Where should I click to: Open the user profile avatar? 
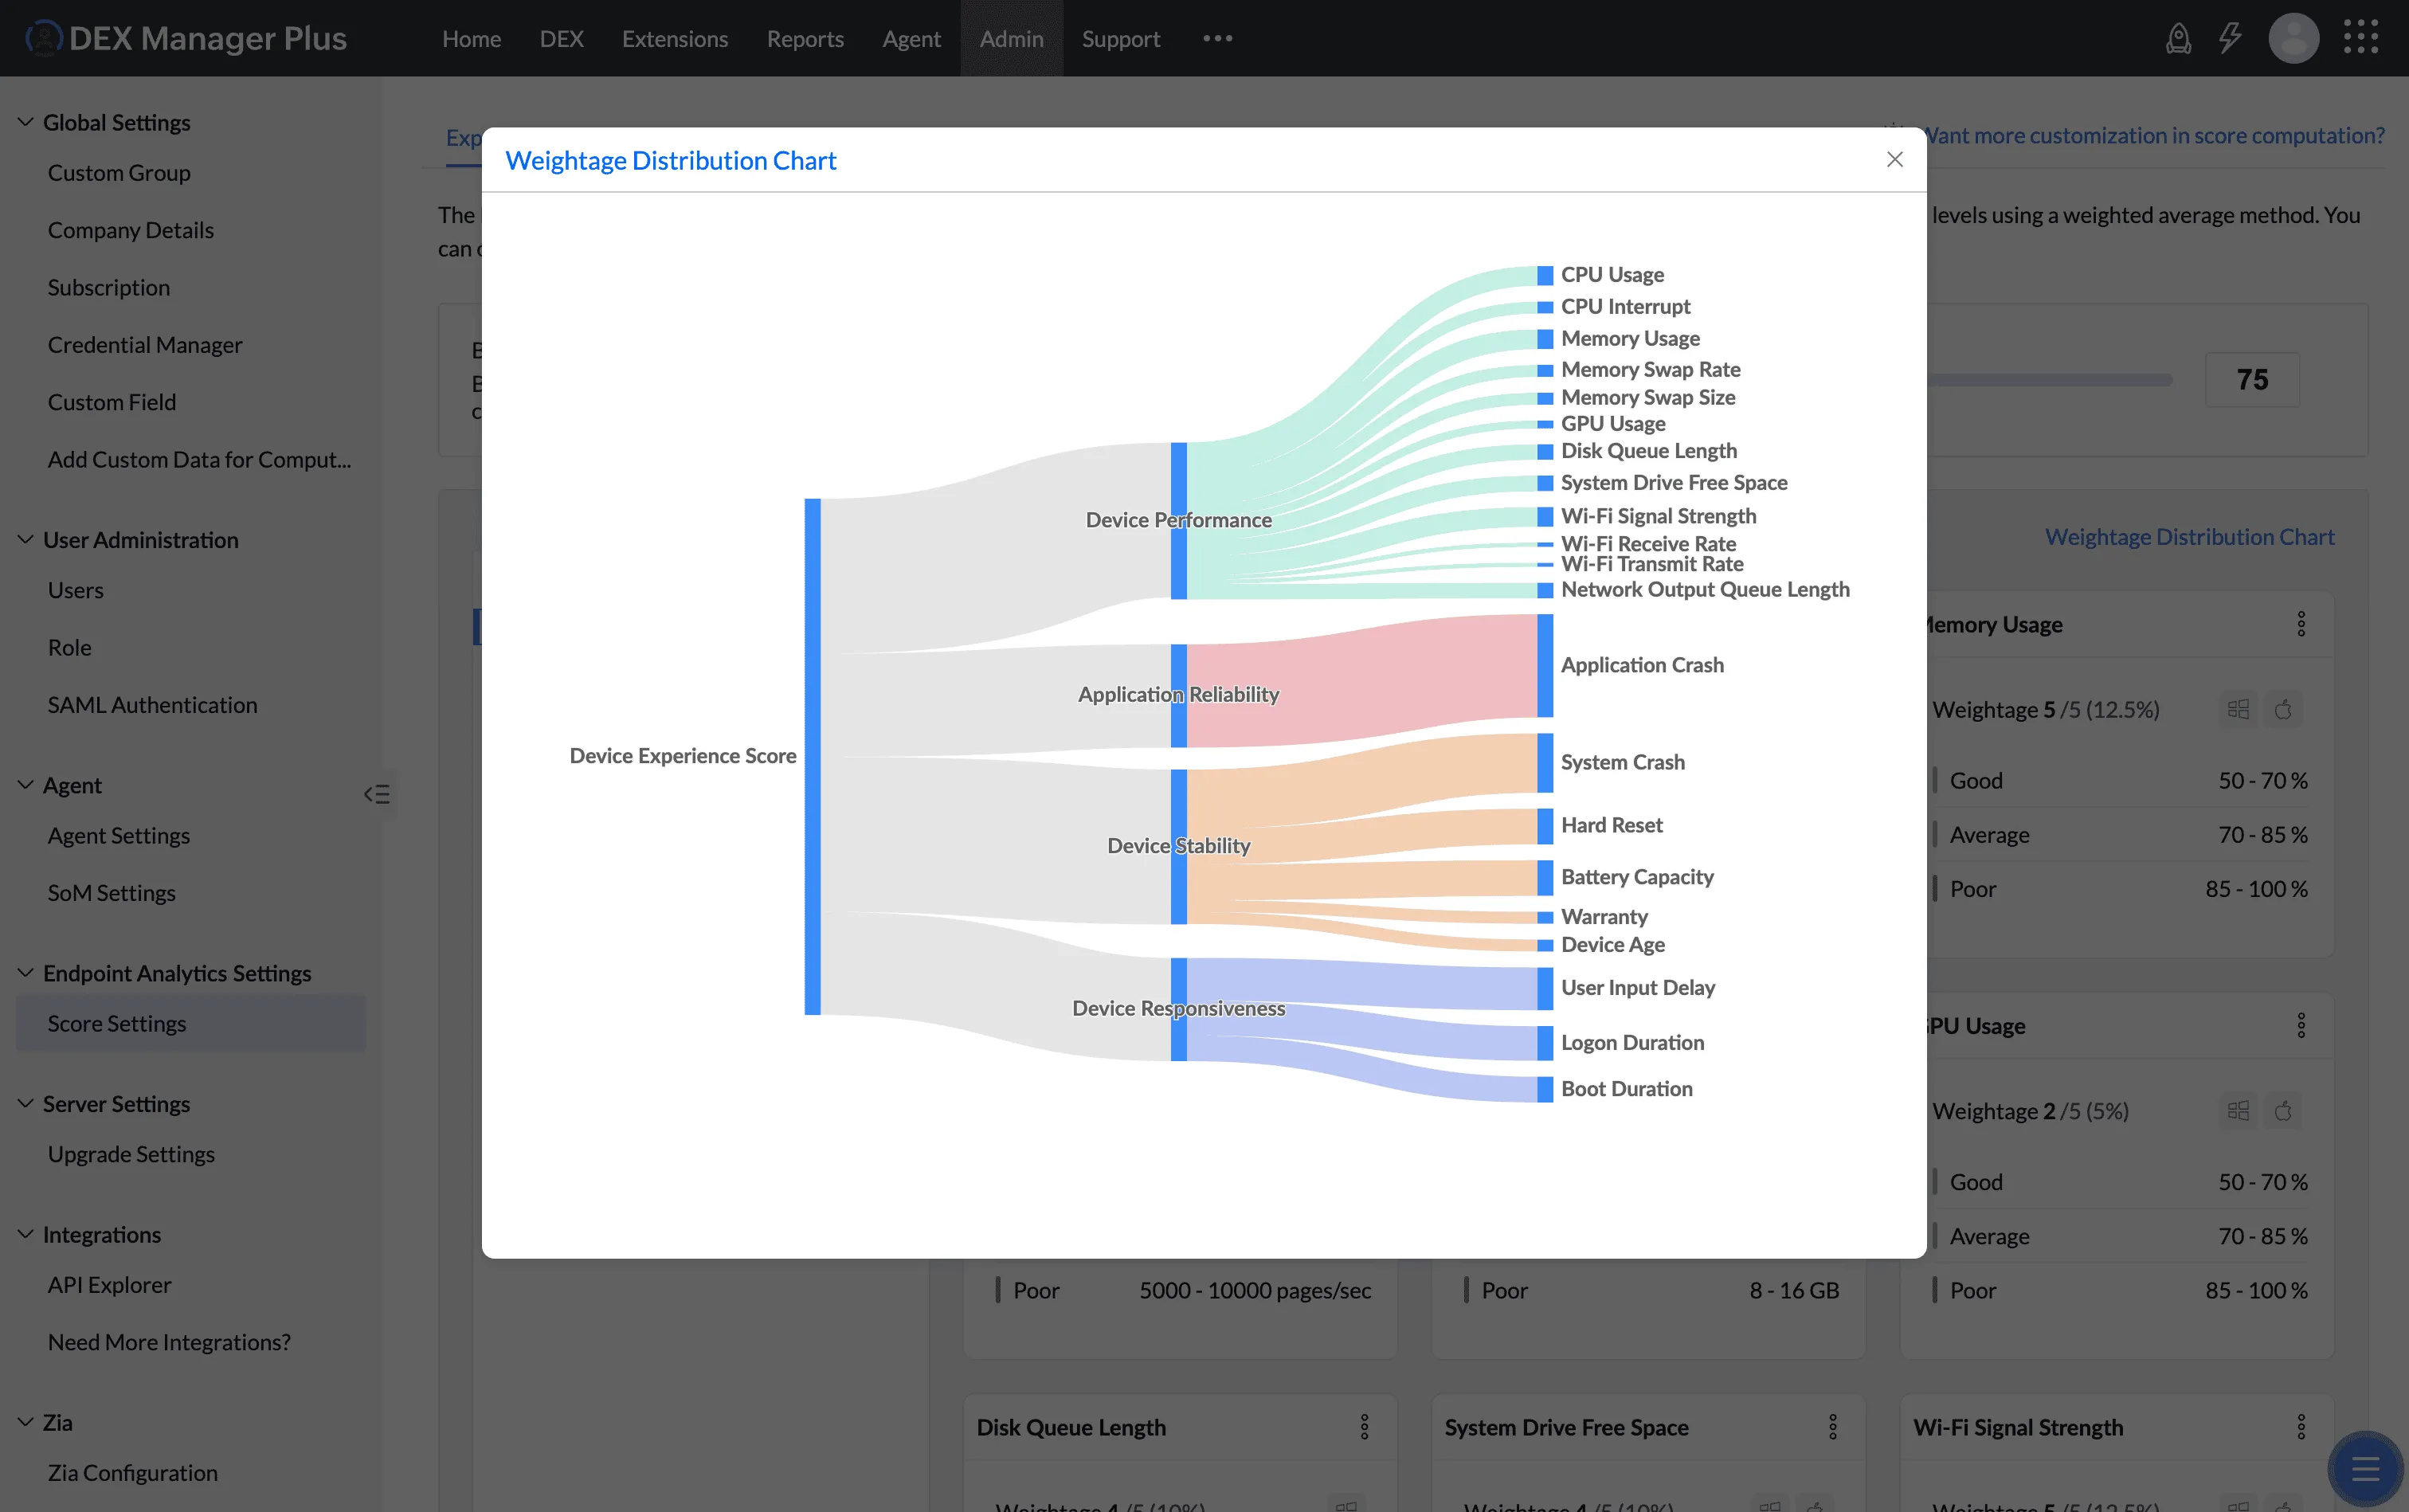tap(2293, 38)
